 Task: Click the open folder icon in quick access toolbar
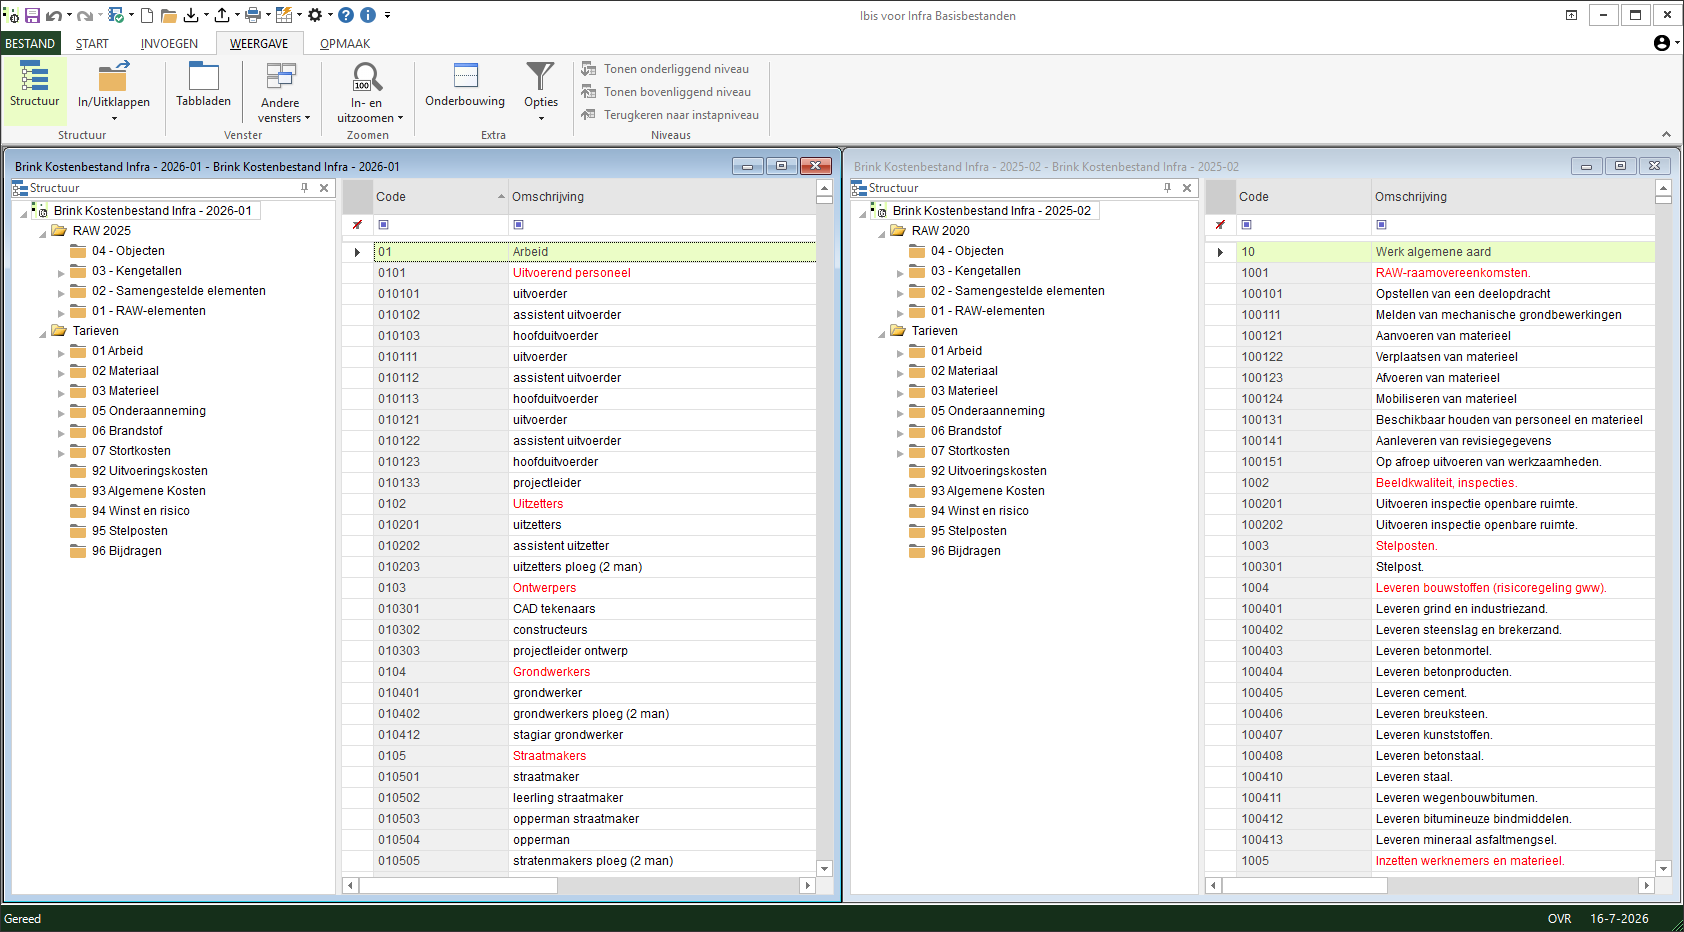(x=169, y=15)
